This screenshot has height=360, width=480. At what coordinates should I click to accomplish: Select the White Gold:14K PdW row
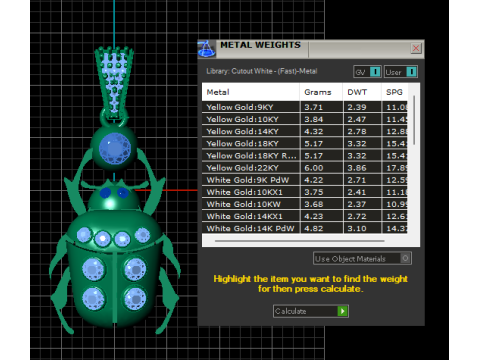click(305, 228)
